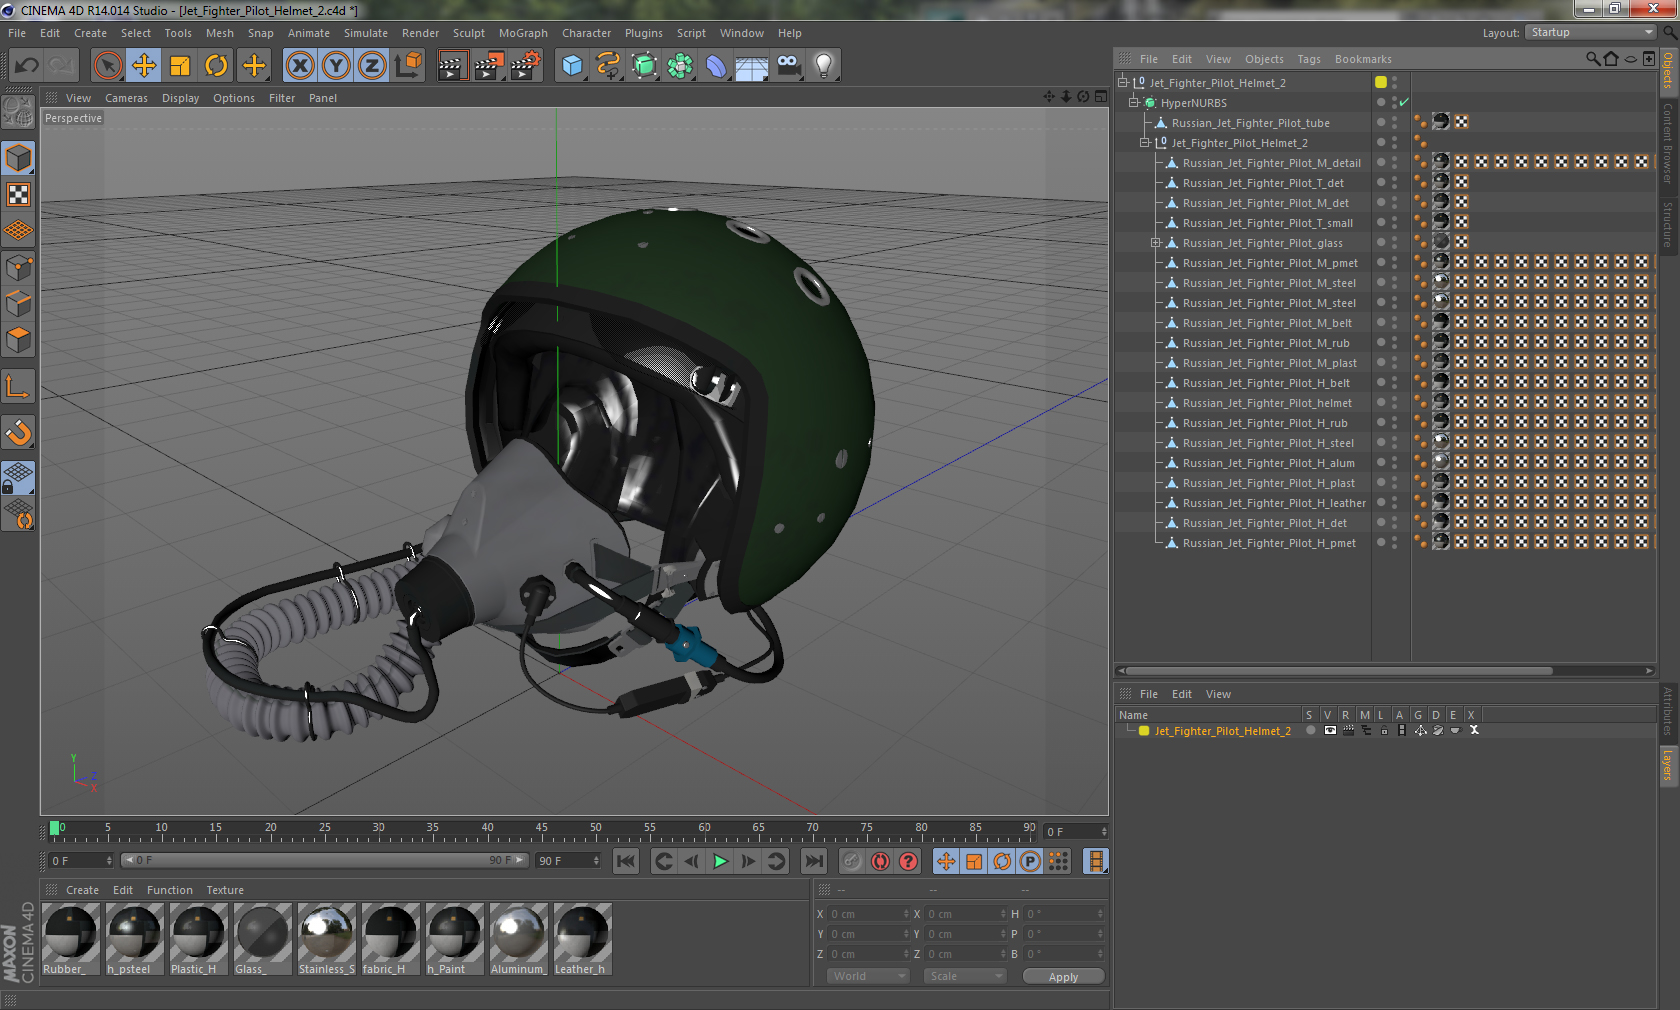Collapse the nested Jet_Fighter_Pilot_Helmet_2 null
Image resolution: width=1680 pixels, height=1010 pixels.
tap(1145, 143)
